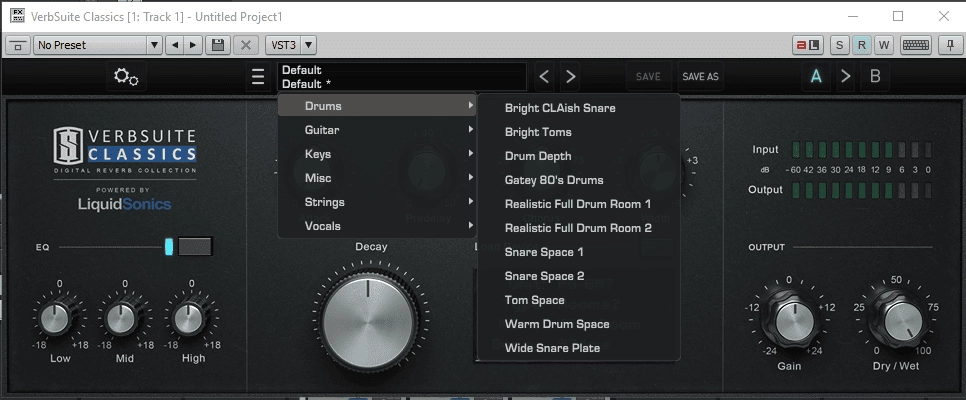Open the No Preset dropdown
The width and height of the screenshot is (966, 400).
[97, 45]
